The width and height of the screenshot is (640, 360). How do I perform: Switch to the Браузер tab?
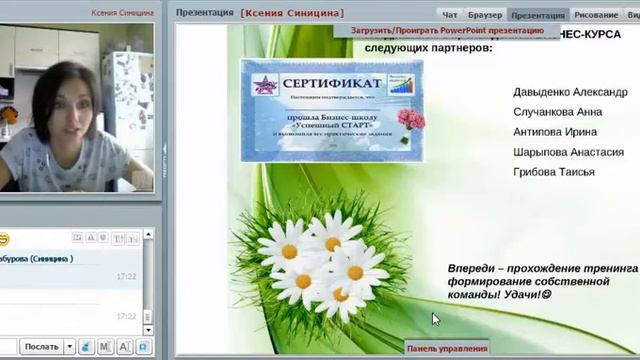485,15
